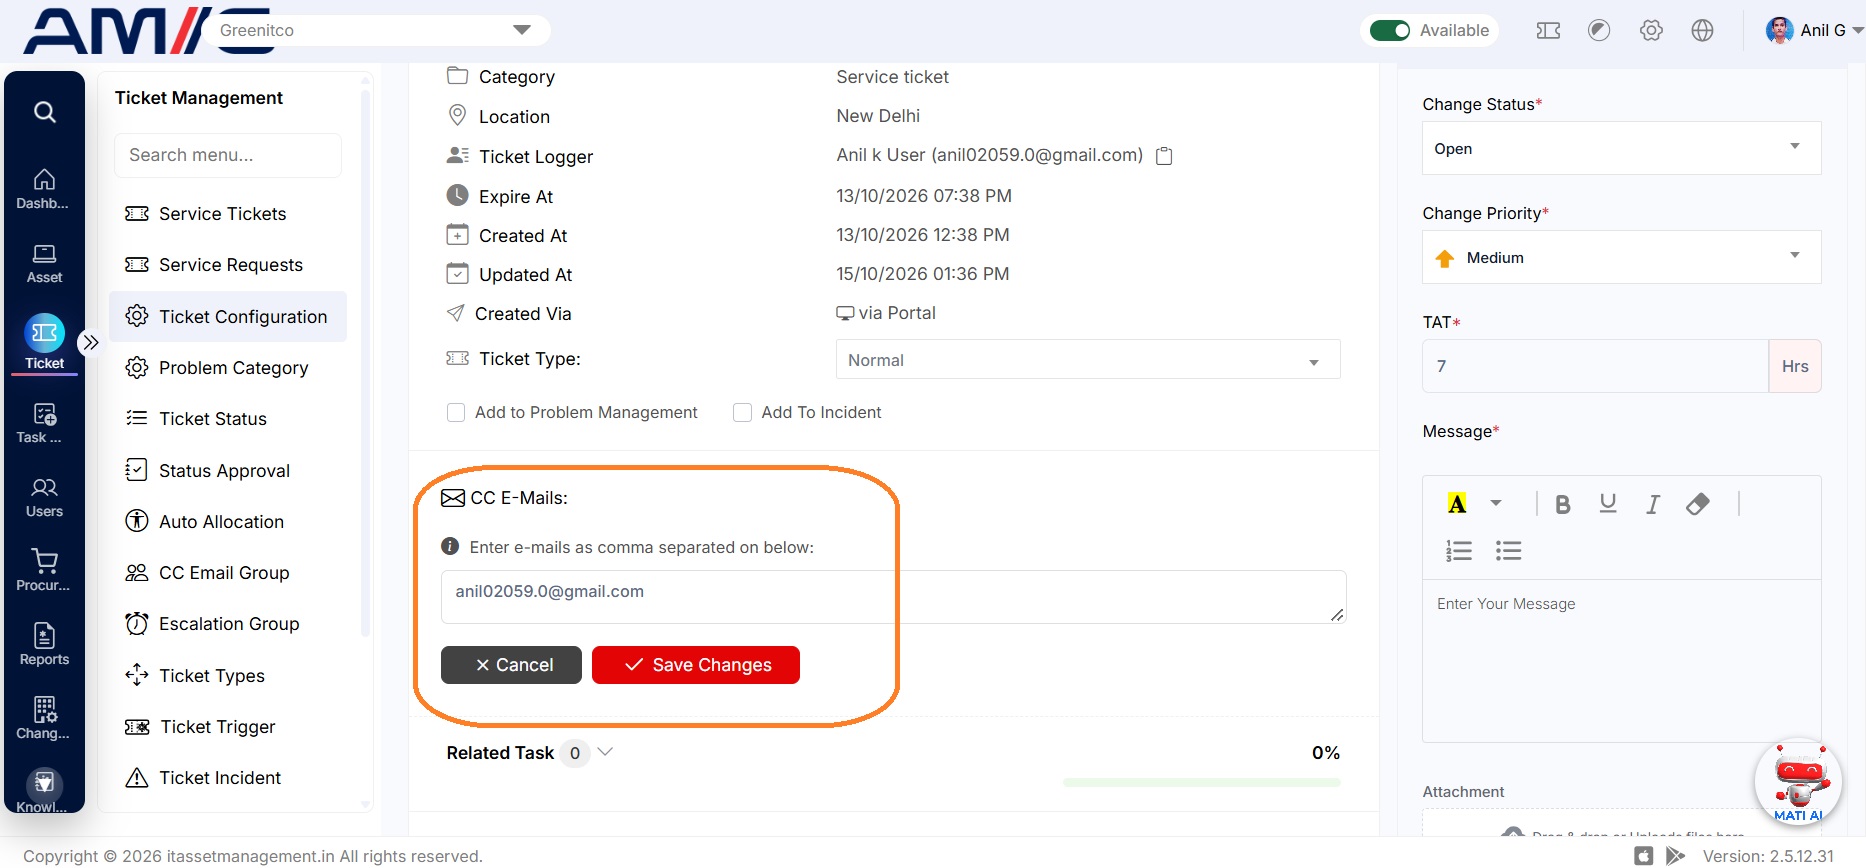1866x868 pixels.
Task: Apply underline formatting in message editor
Action: point(1608,504)
